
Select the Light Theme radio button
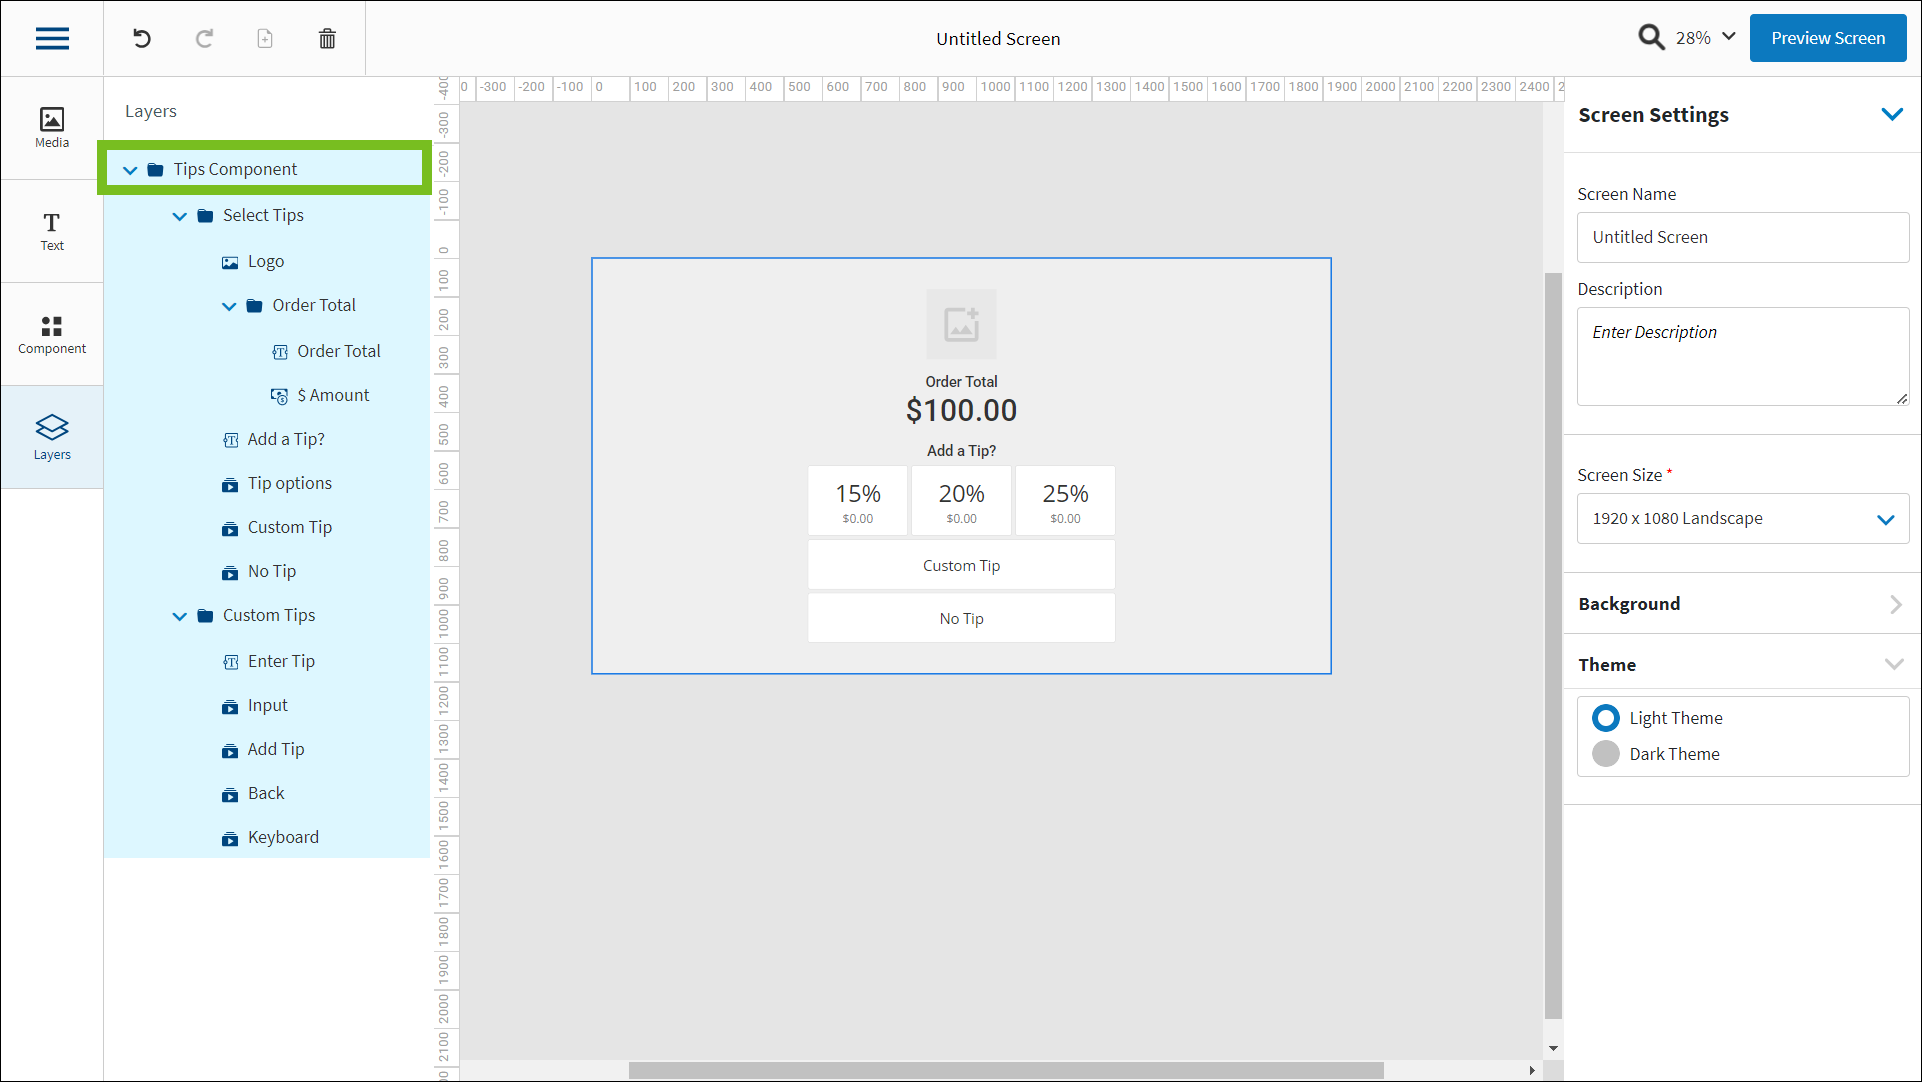coord(1606,718)
